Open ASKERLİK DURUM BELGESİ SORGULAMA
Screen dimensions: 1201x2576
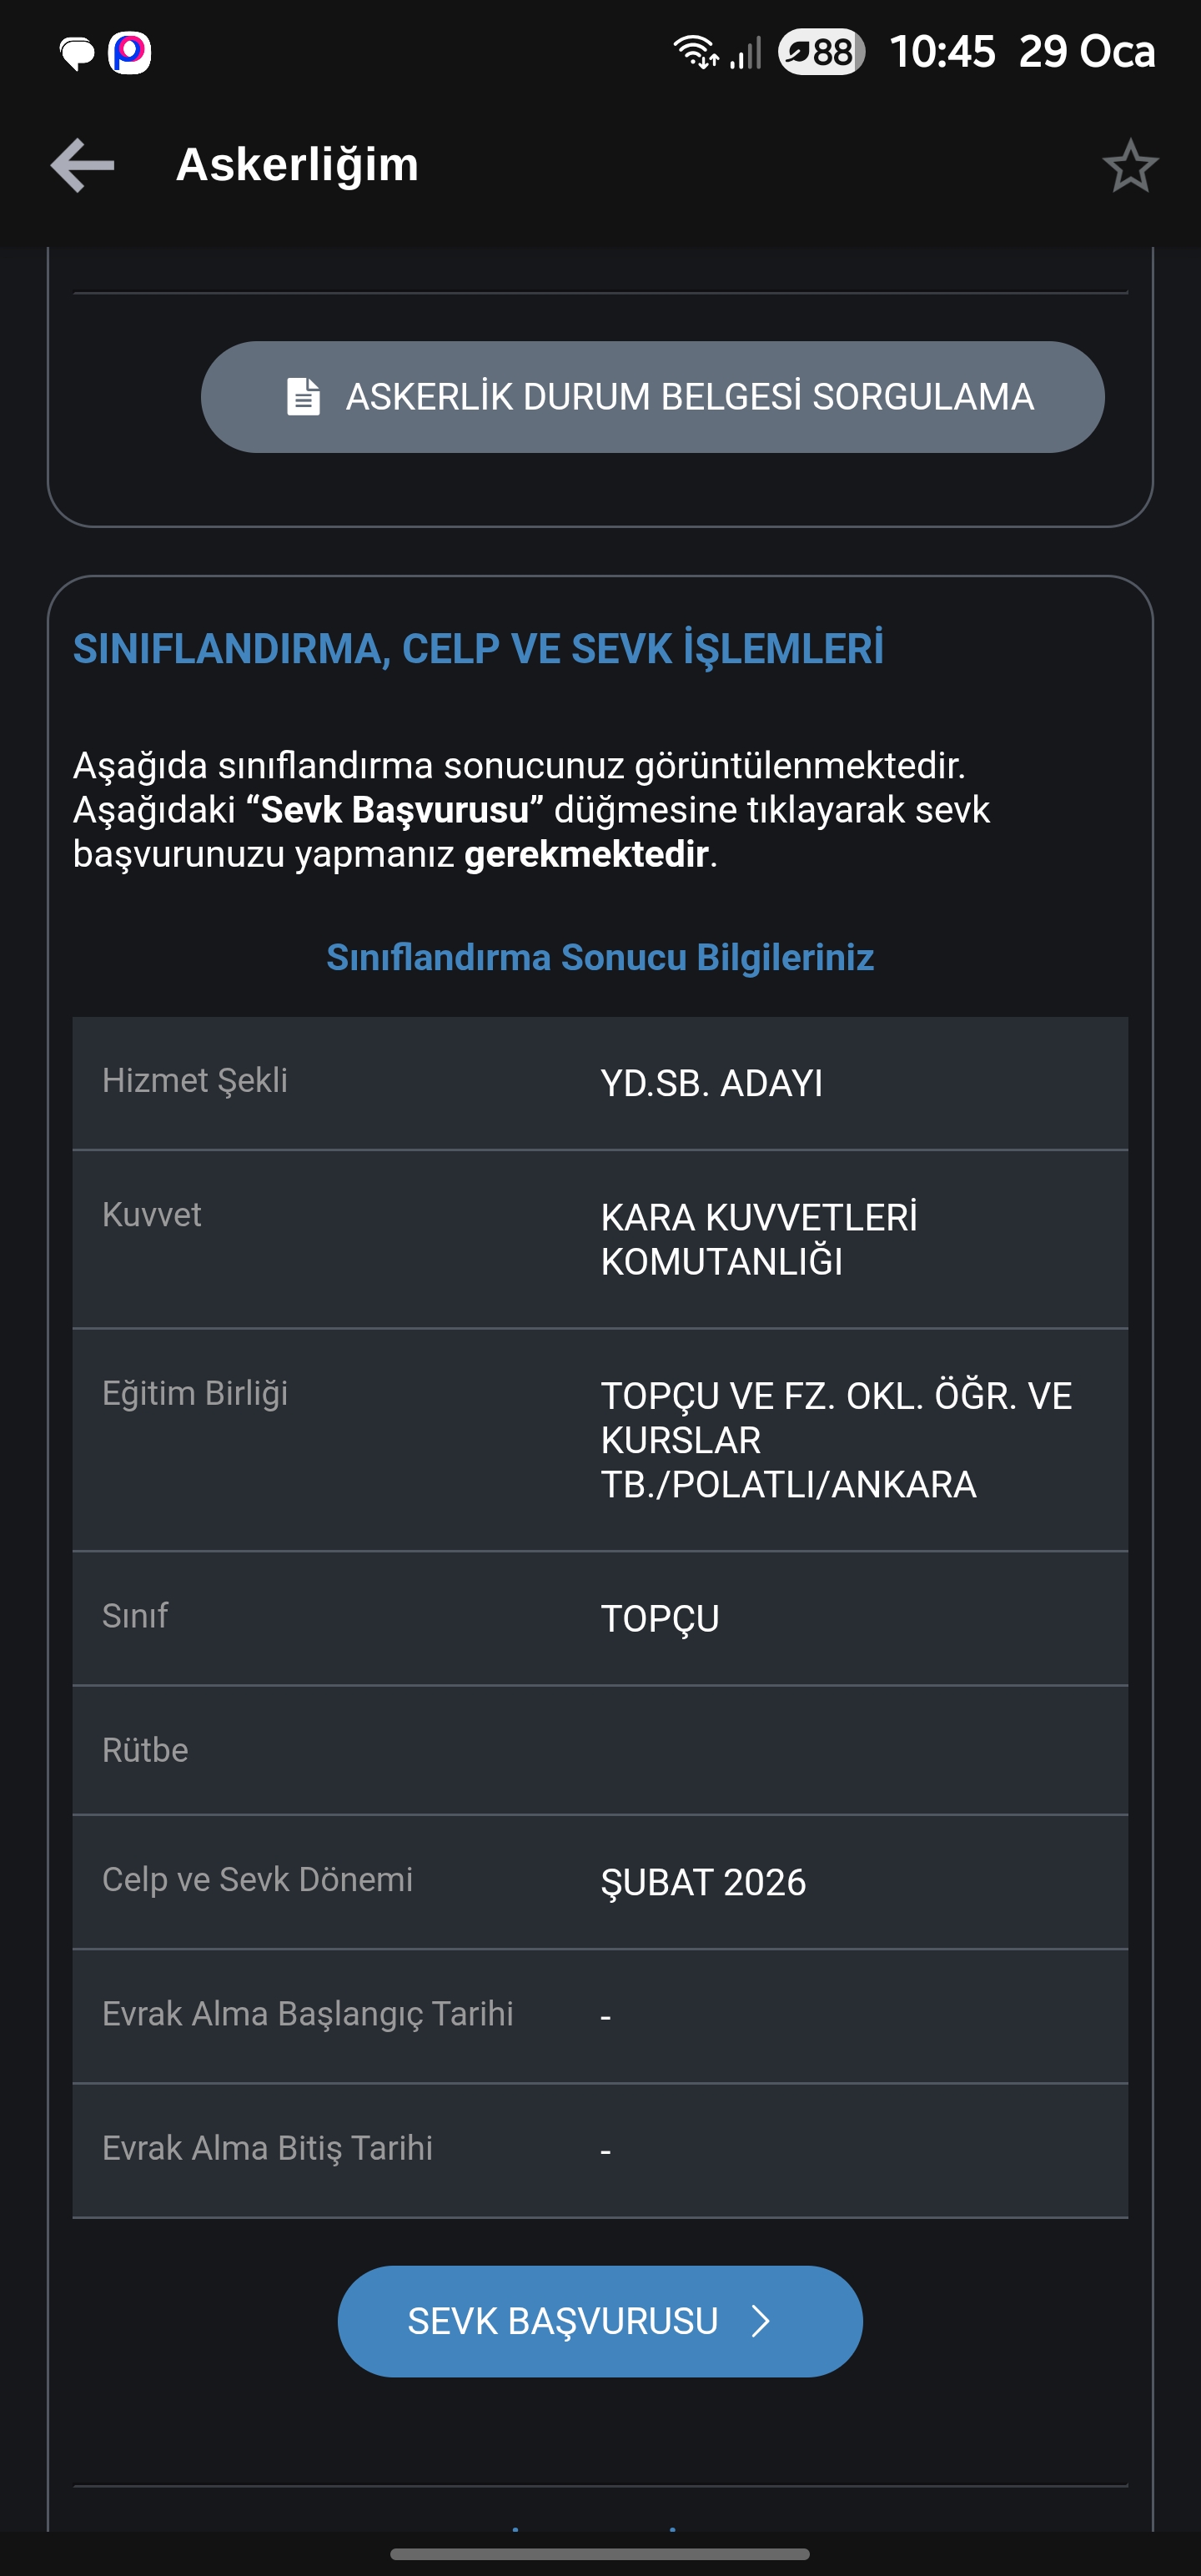click(x=652, y=397)
